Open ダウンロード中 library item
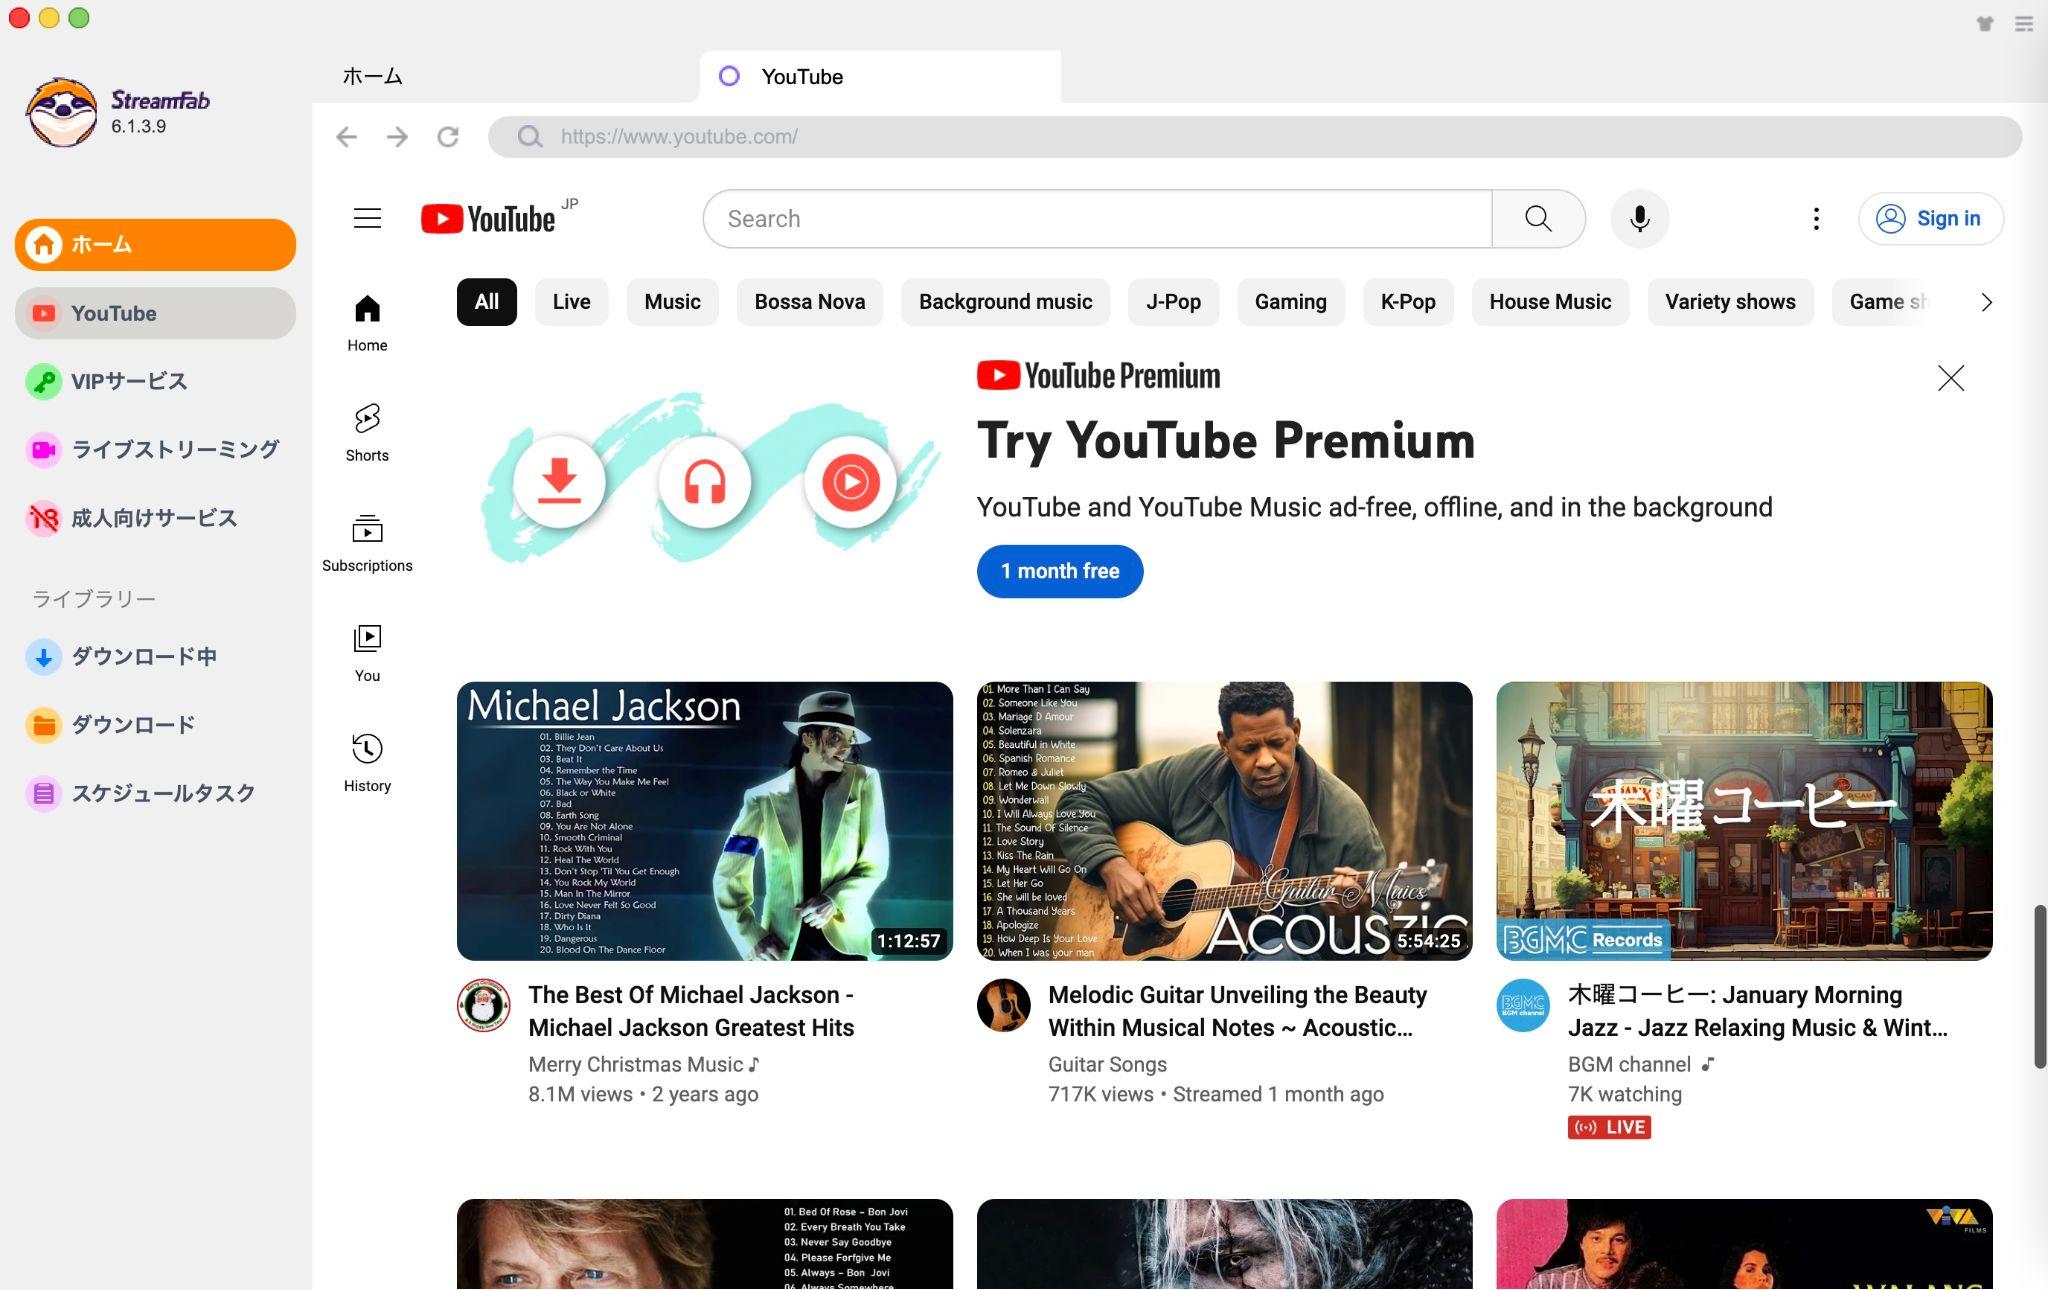Viewport: 2048px width, 1290px height. click(155, 657)
